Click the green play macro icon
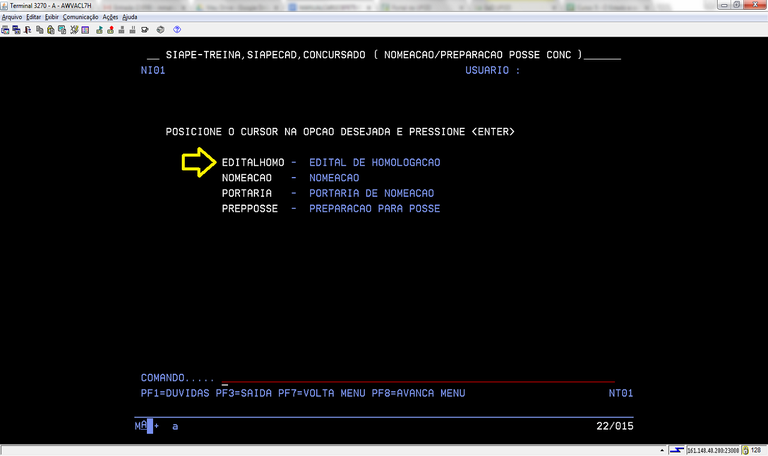Screen dimensions: 768x456 pyautogui.click(x=99, y=30)
